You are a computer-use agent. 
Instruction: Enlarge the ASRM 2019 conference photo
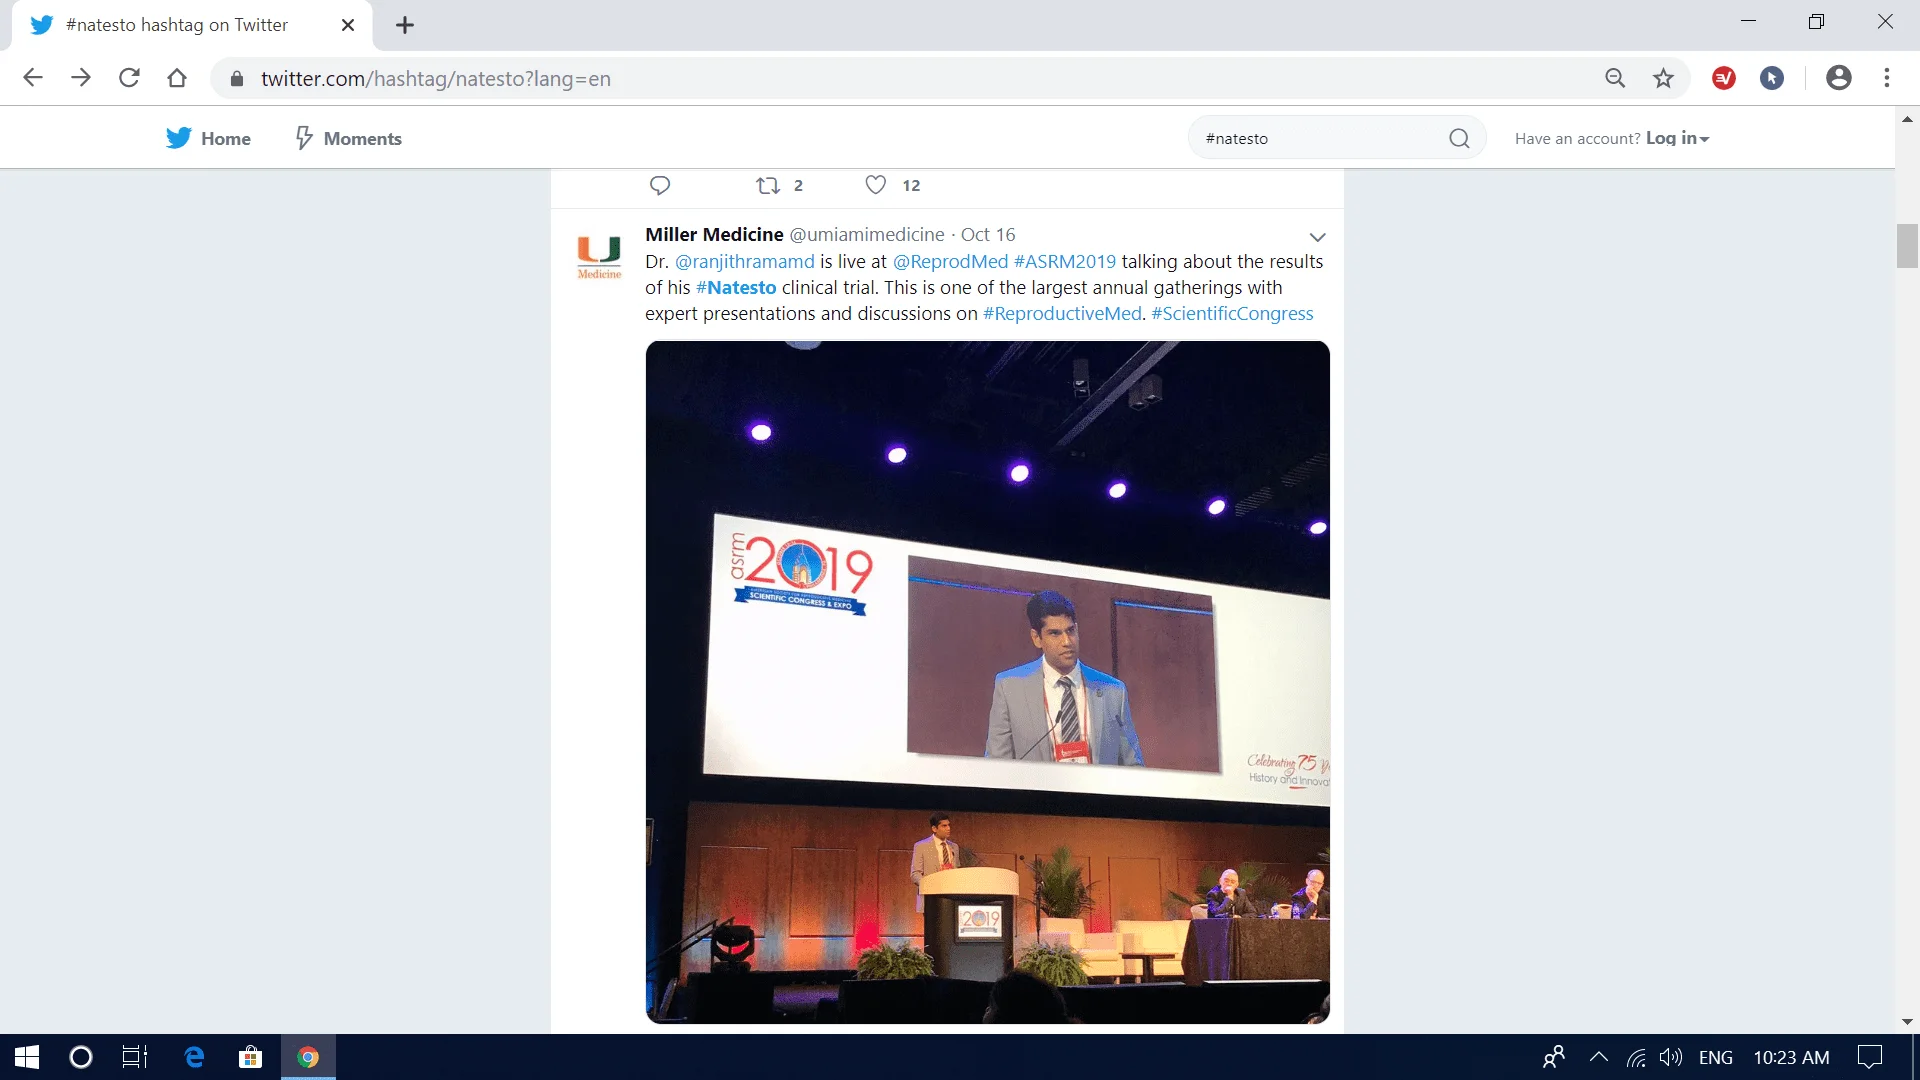(988, 682)
